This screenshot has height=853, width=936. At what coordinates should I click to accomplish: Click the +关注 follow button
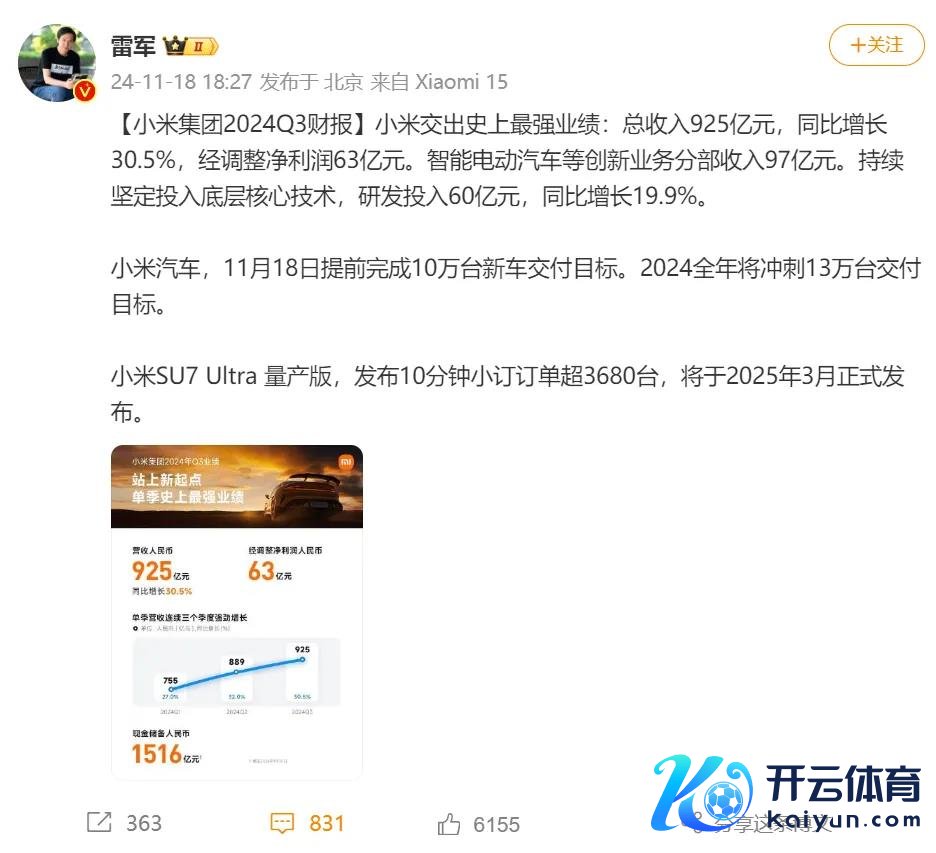tap(876, 45)
